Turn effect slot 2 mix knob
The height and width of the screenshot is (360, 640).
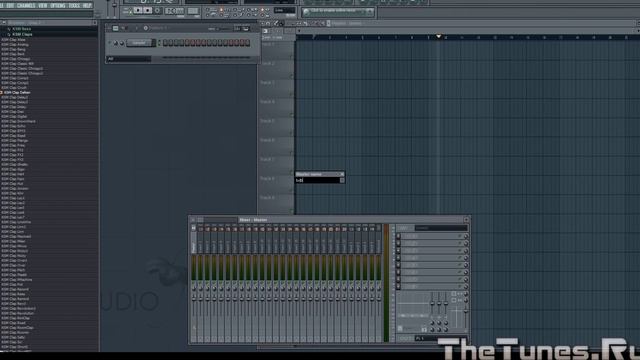466,244
